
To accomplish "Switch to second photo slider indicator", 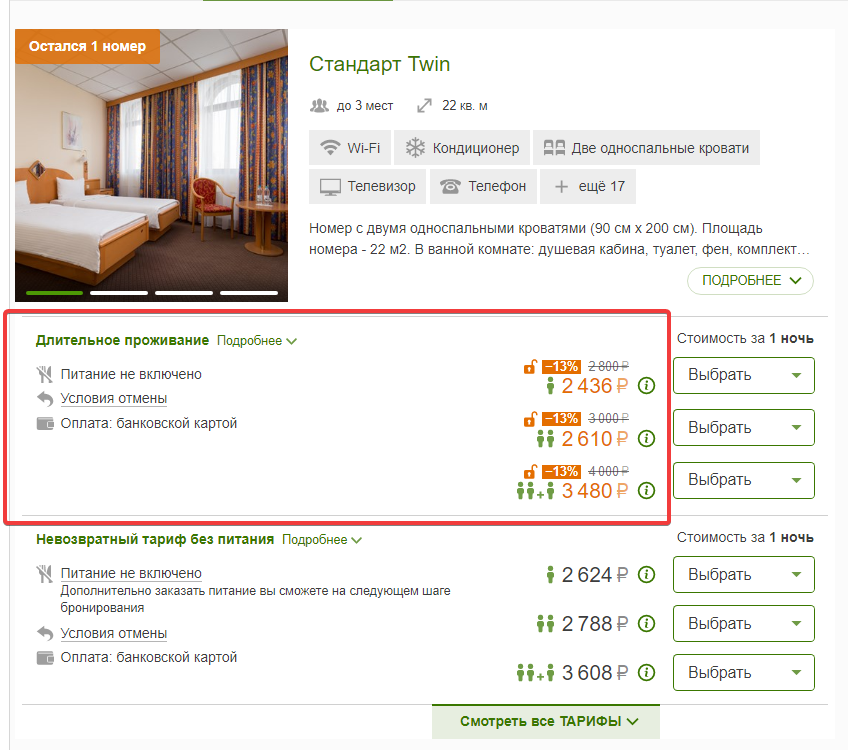I will 119,293.
